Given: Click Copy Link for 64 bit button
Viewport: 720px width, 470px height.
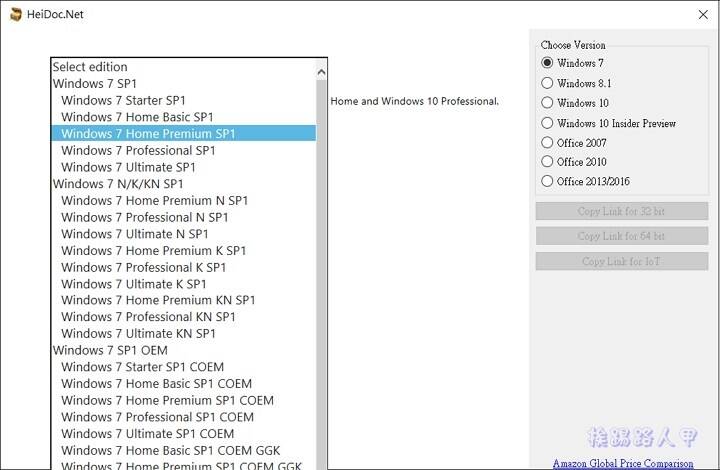Looking at the screenshot, I should [621, 236].
